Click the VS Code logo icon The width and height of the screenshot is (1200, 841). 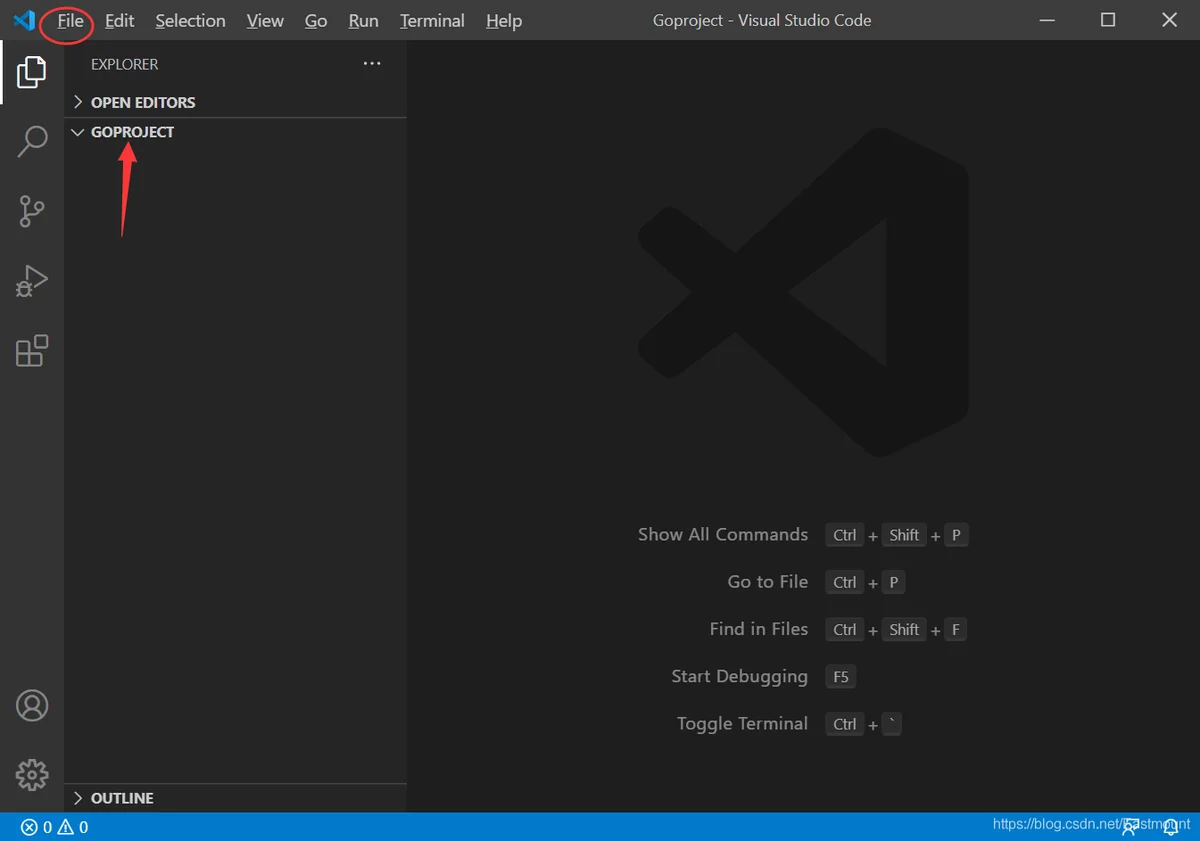(x=24, y=20)
